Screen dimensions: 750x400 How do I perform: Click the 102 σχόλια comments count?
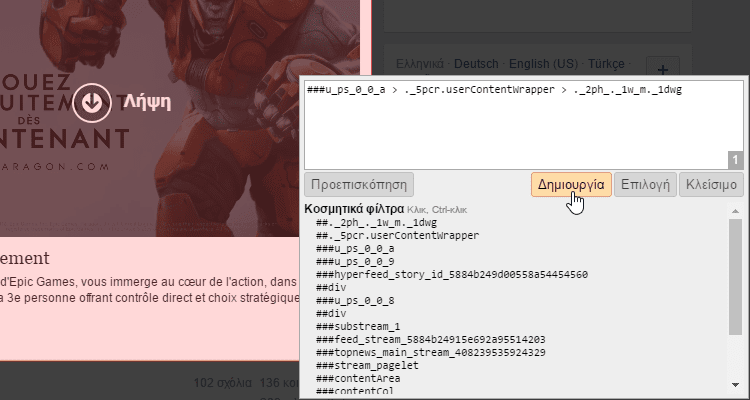222,383
